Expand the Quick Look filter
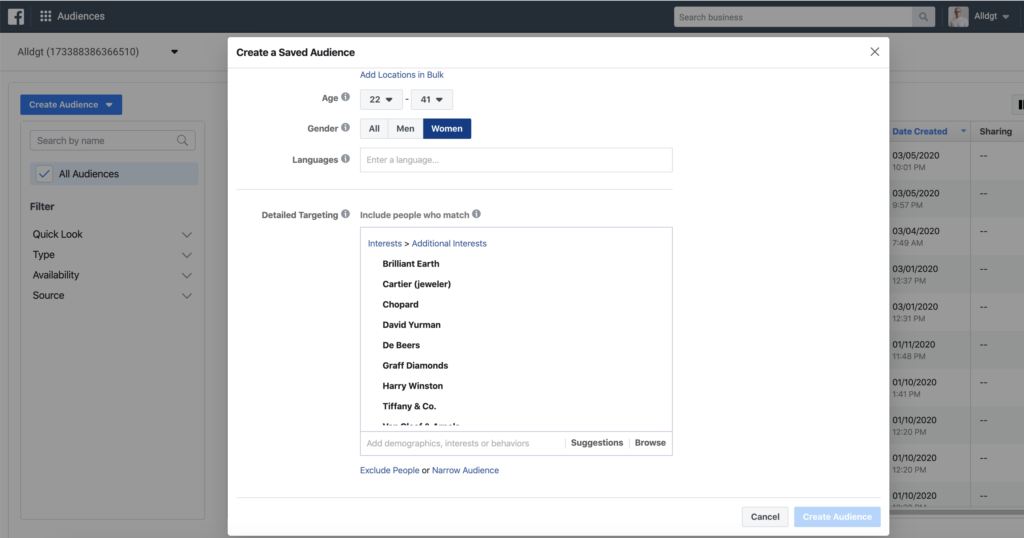This screenshot has width=1024, height=538. (x=112, y=234)
